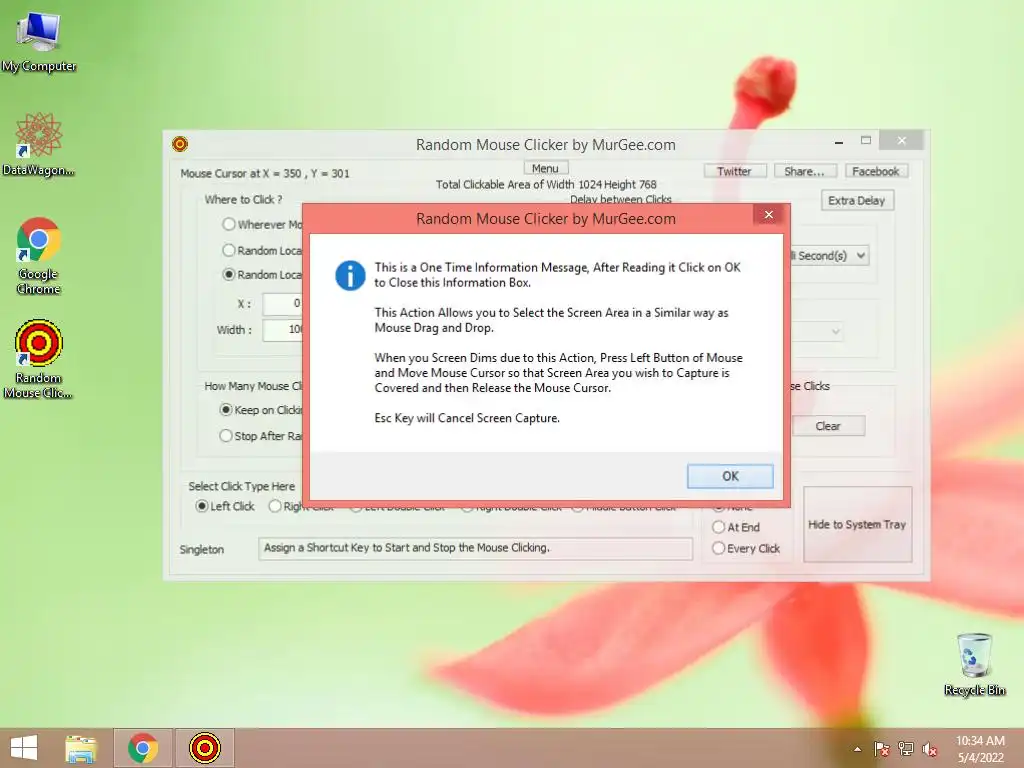
Task: Select the checked Random Location radio button
Action: 229,274
